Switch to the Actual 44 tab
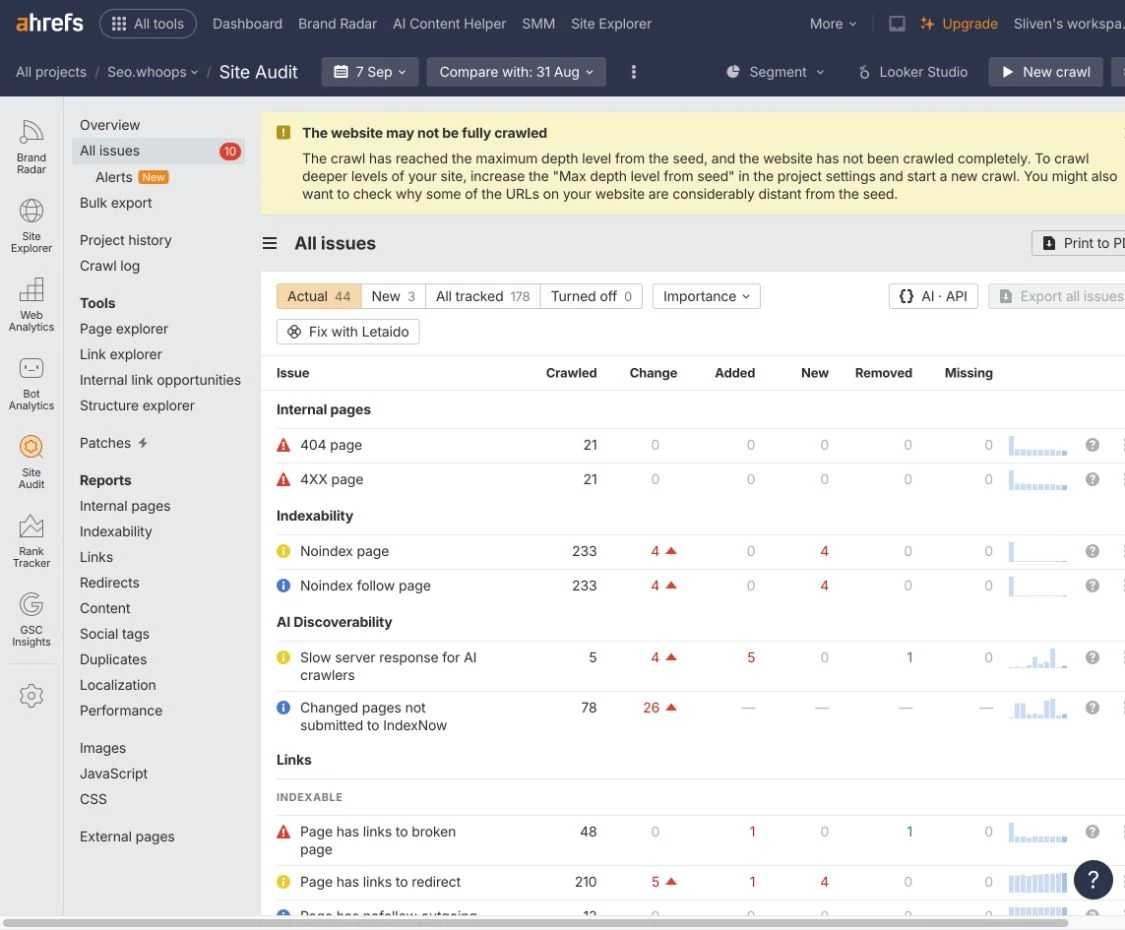This screenshot has width=1125, height=930. click(x=319, y=296)
